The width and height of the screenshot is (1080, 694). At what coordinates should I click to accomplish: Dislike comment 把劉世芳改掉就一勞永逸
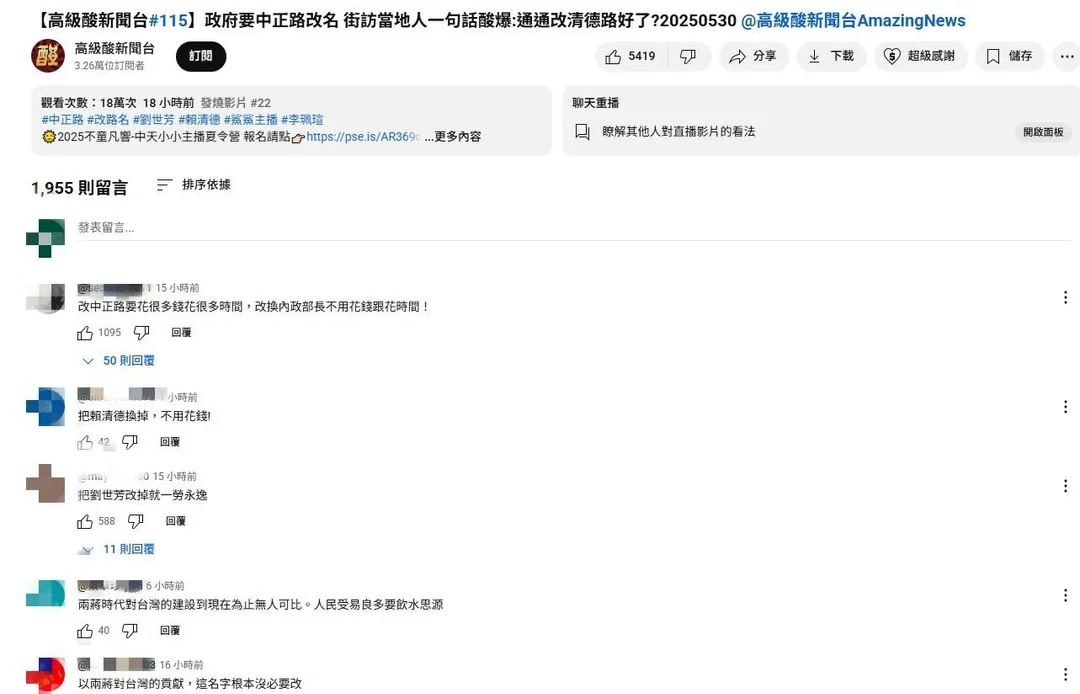pyautogui.click(x=136, y=522)
